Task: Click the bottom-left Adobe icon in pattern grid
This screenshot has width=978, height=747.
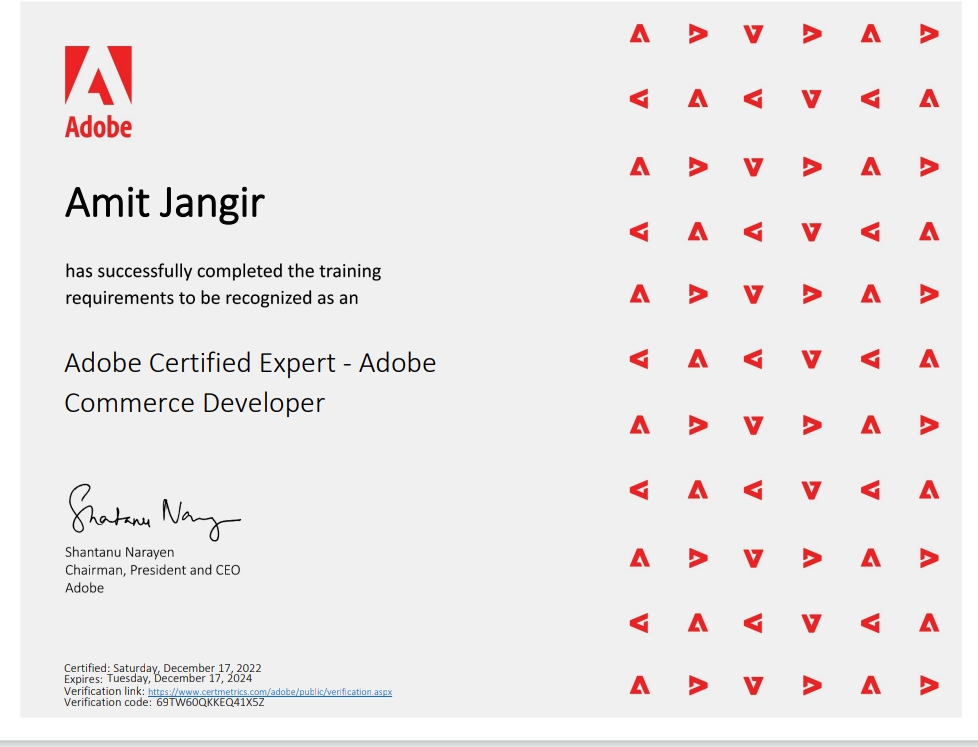Action: (639, 686)
